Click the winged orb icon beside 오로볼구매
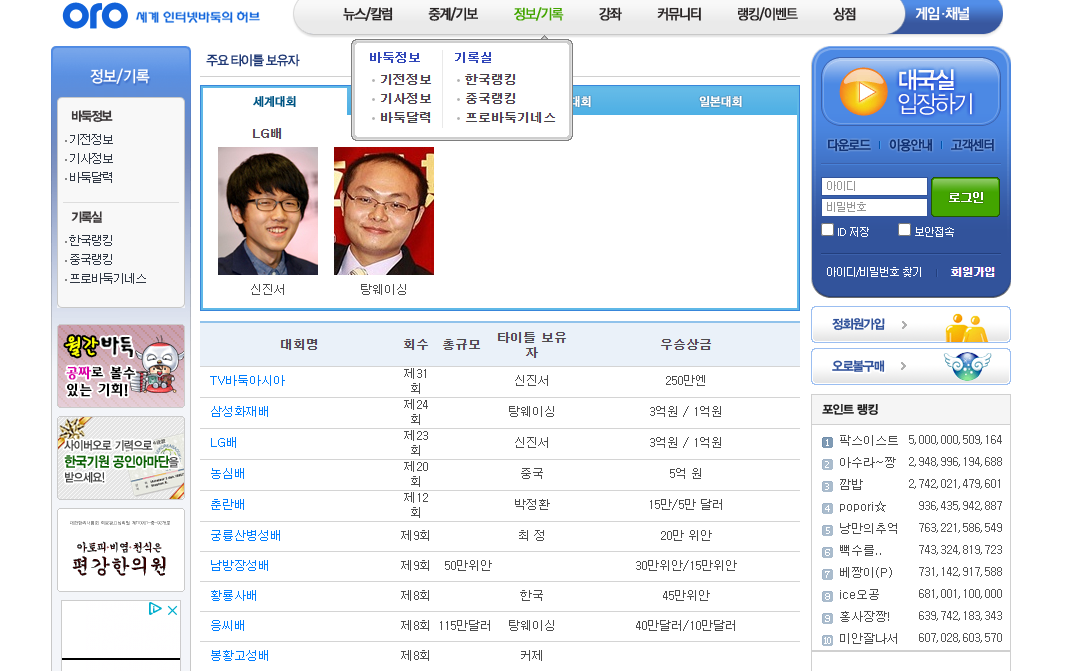 966,366
